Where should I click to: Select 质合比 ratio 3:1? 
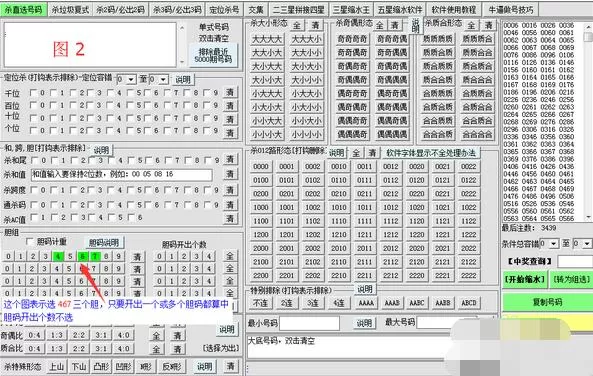click(x=101, y=348)
